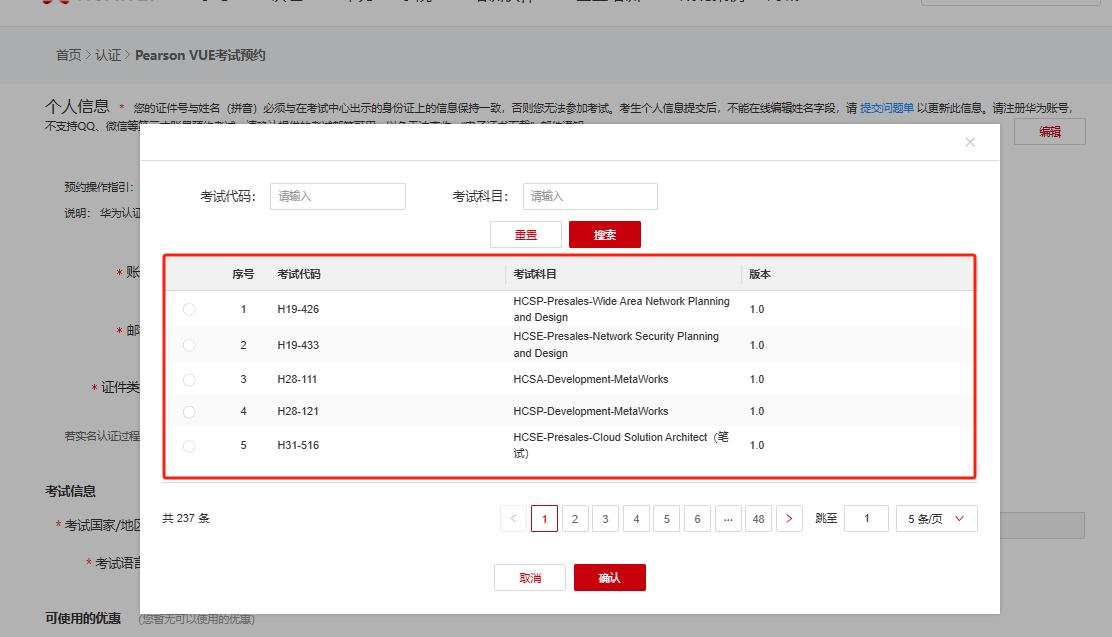Viewport: 1112px width, 637px height.
Task: Click the 共 237 条 total count
Action: 186,519
